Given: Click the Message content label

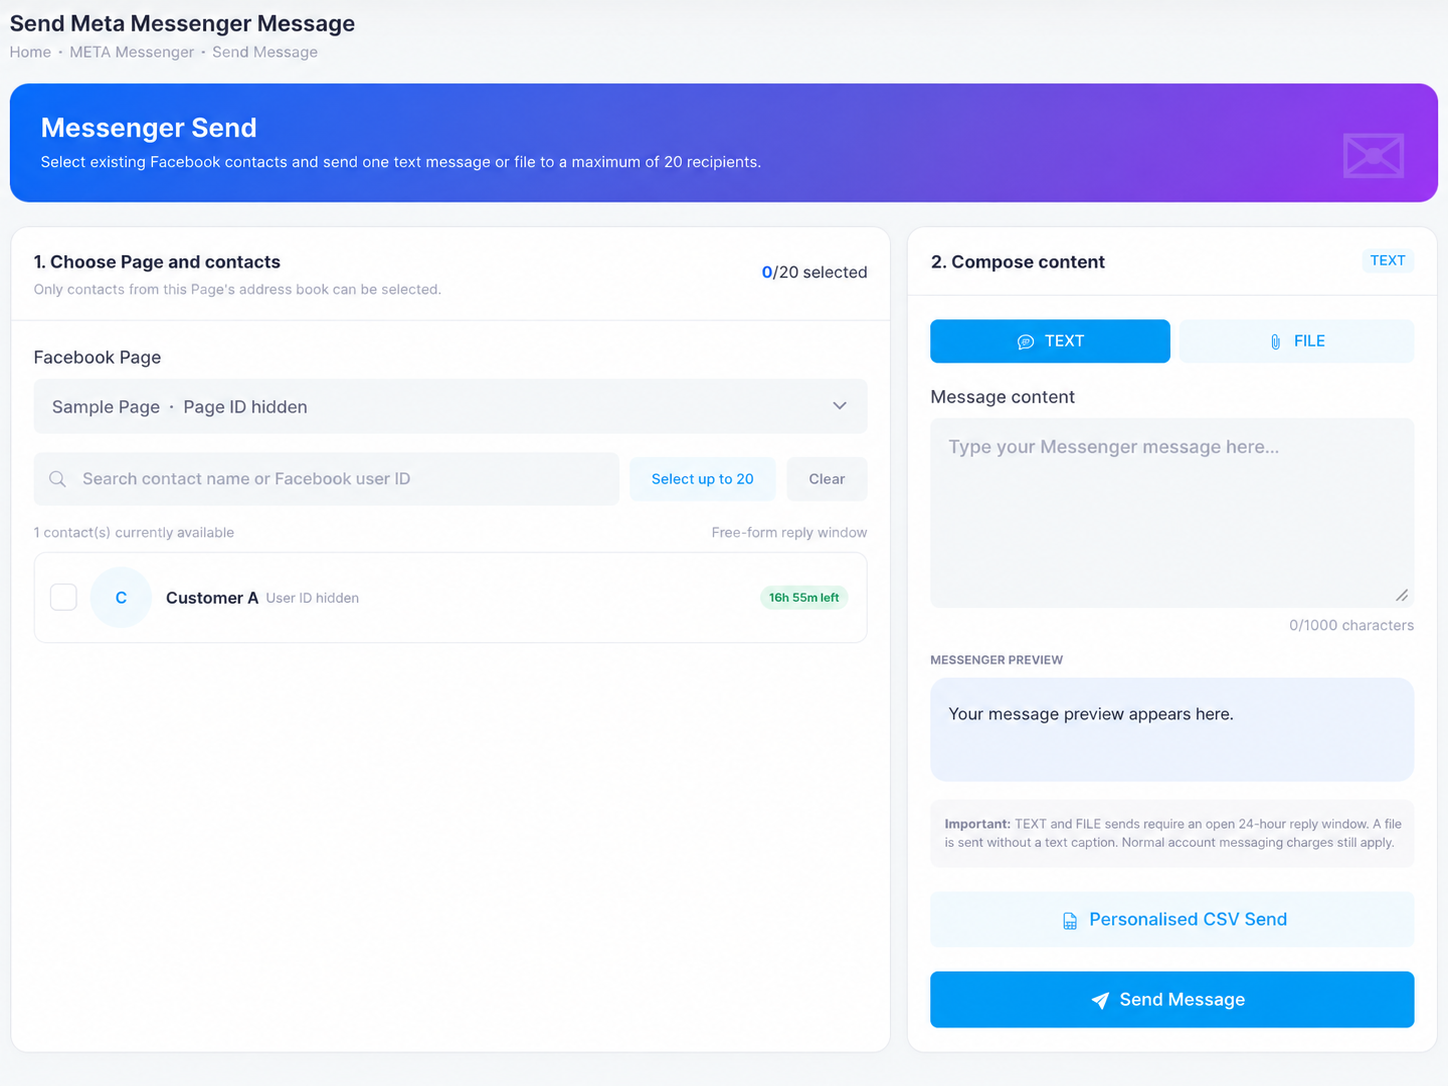Looking at the screenshot, I should (1002, 397).
